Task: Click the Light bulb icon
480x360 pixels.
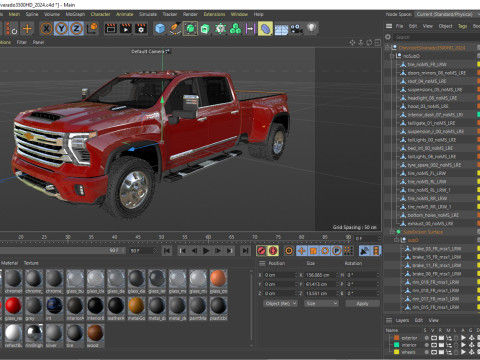Action: click(311, 28)
